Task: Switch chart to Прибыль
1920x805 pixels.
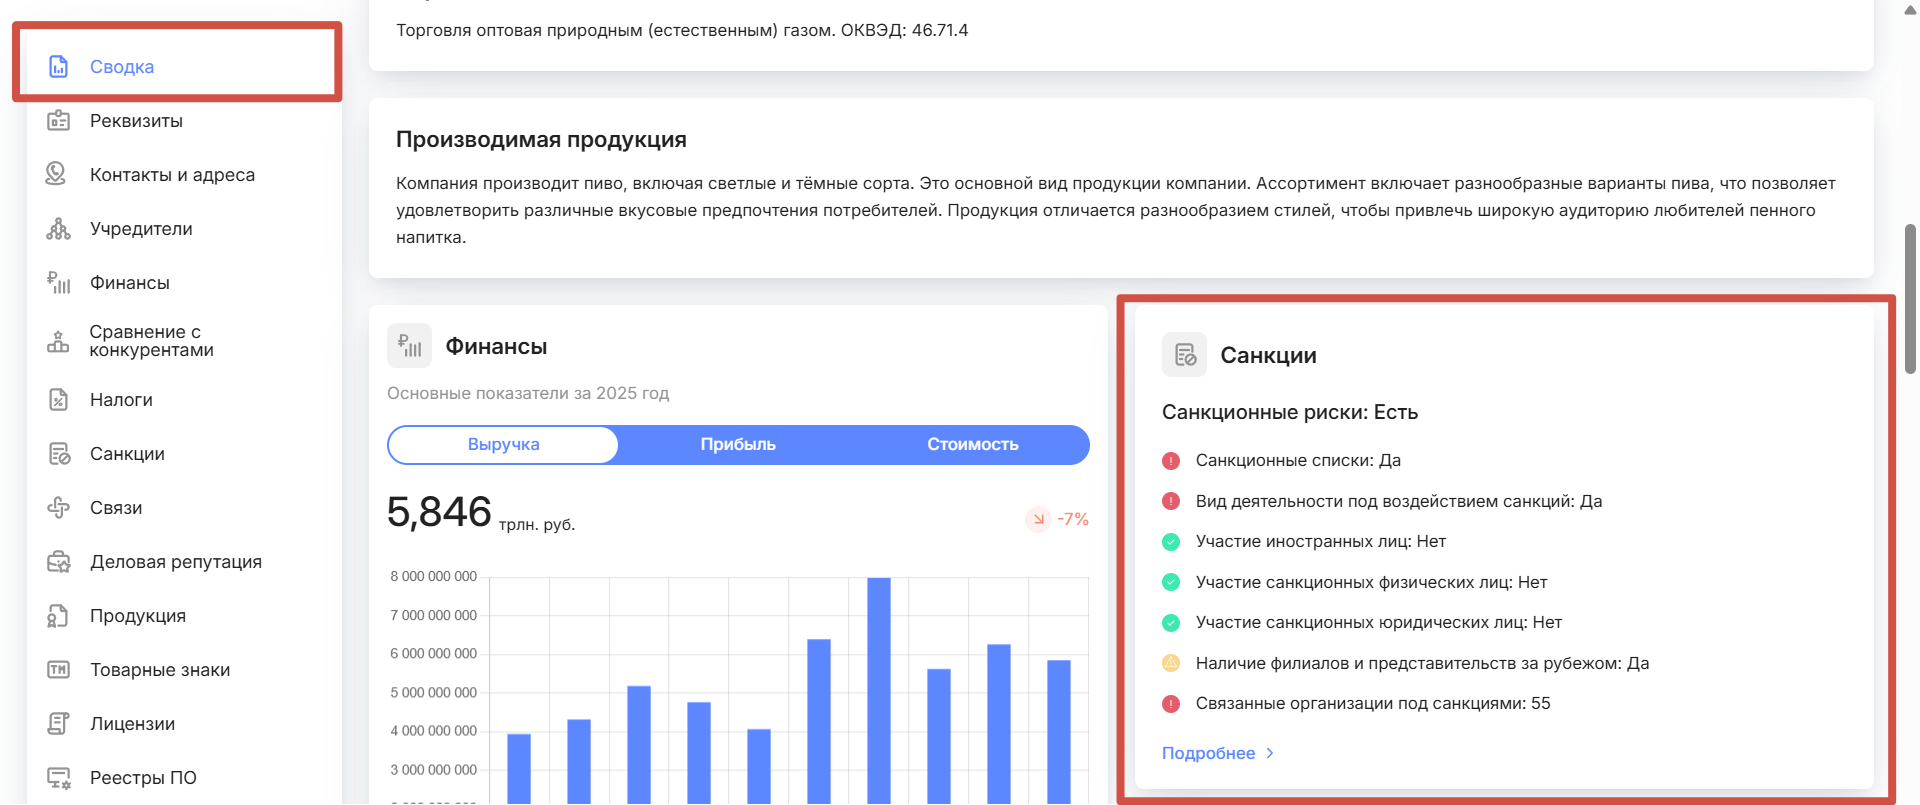Action: coord(738,445)
